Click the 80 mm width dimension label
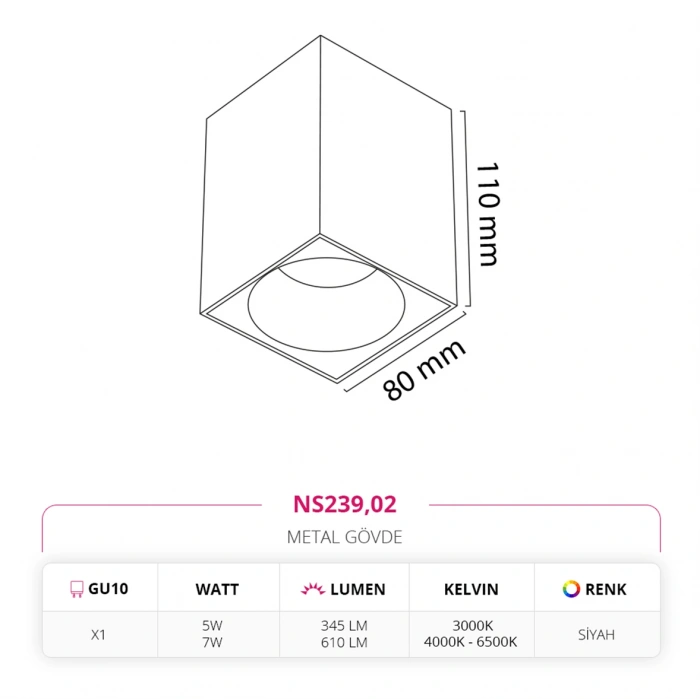 tap(426, 372)
